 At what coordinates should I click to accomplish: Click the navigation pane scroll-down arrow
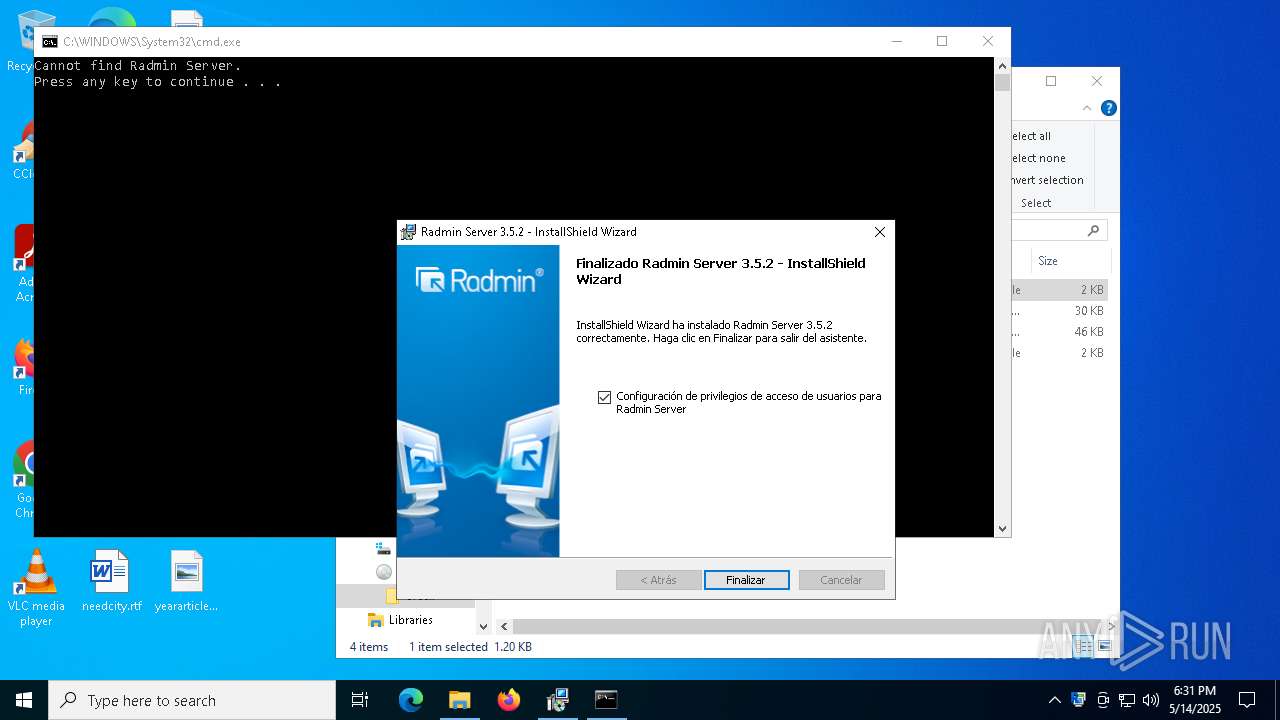pos(483,627)
